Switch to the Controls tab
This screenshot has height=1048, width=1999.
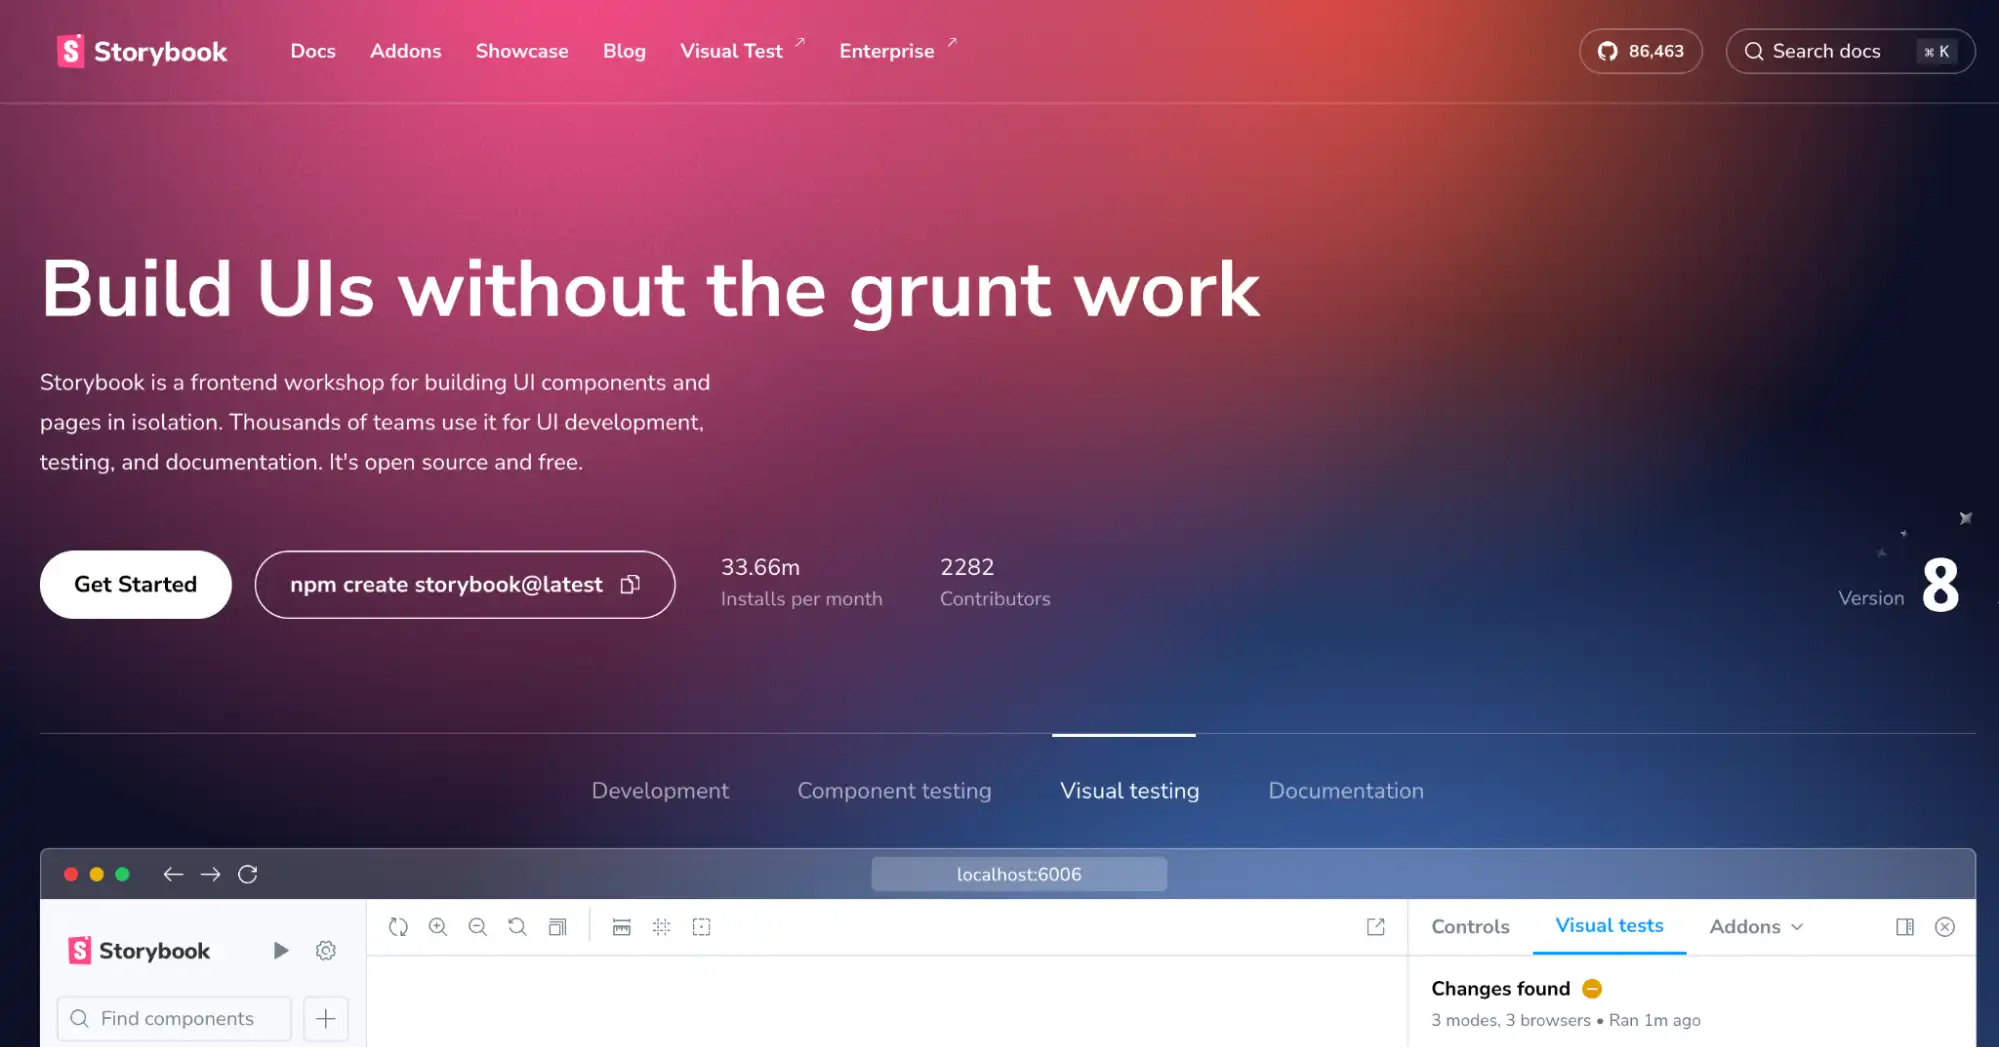coord(1469,927)
